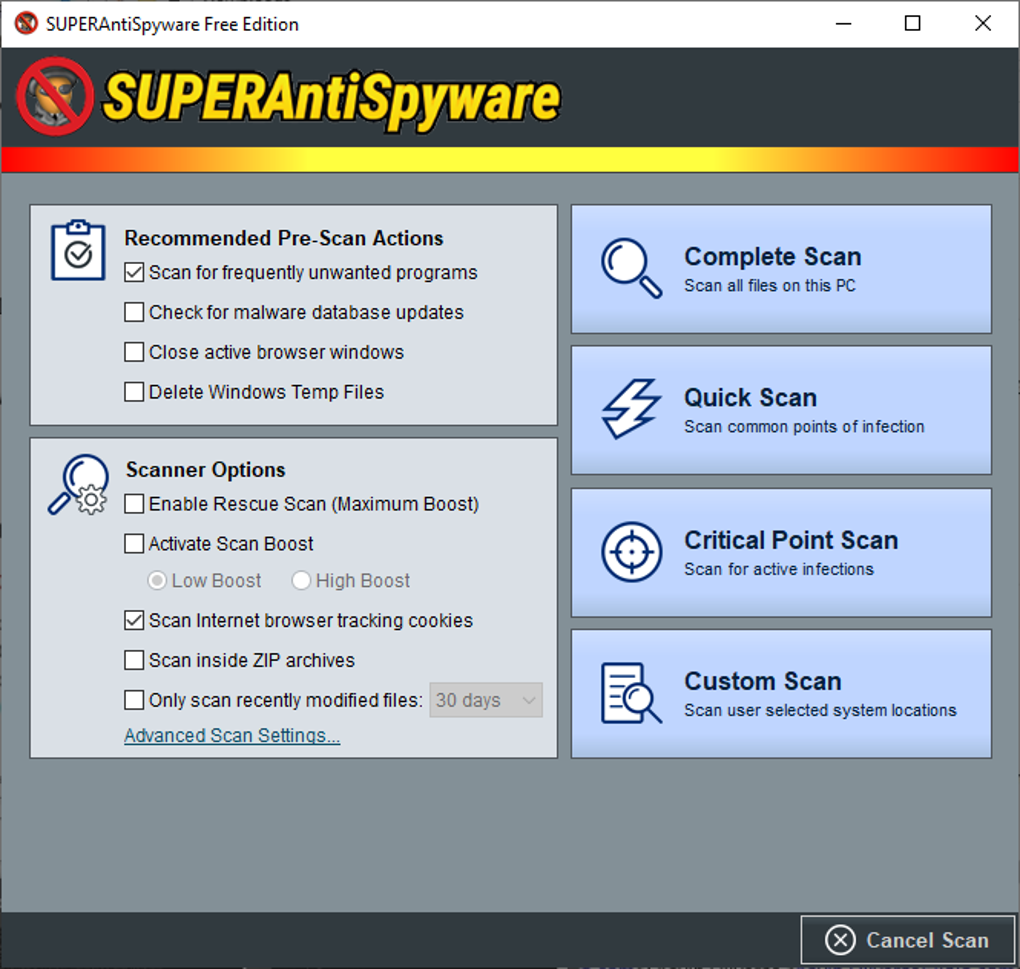Screen dimensions: 1020x969
Task: Open the 30 days dropdown
Action: coord(487,700)
